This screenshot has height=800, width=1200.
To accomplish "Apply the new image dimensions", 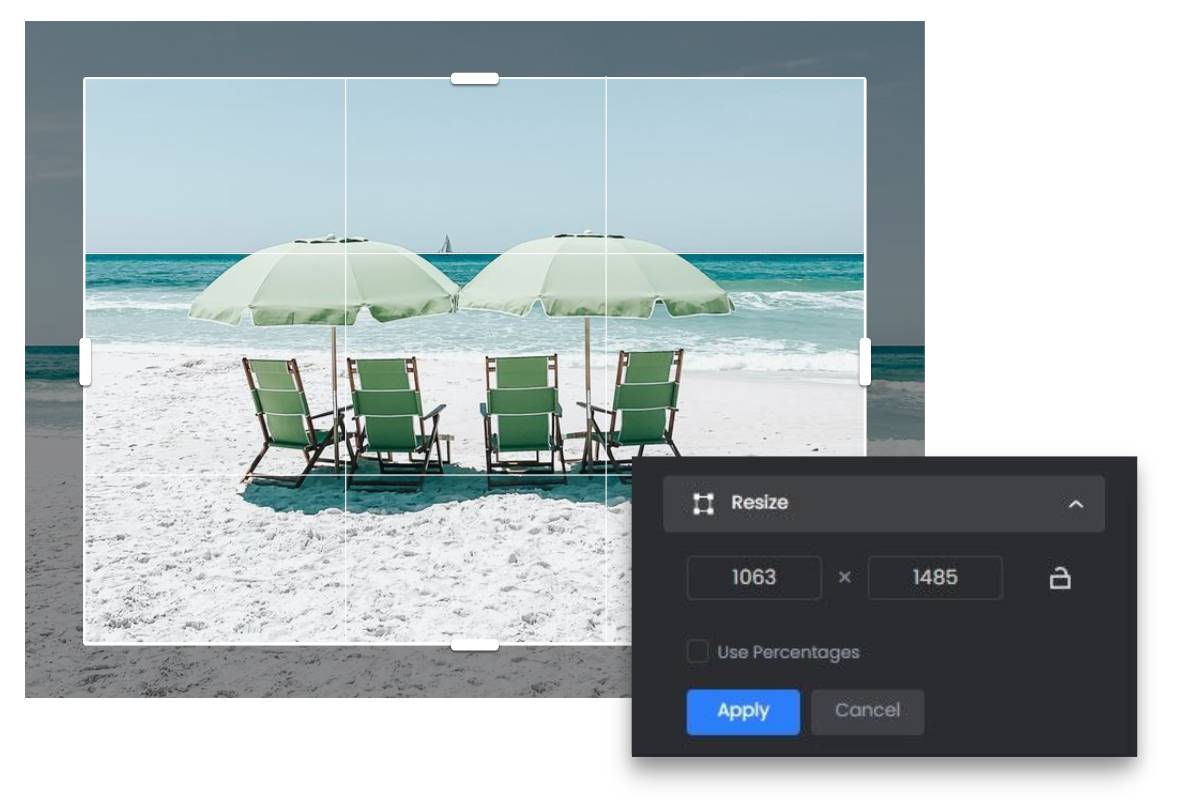I will click(743, 711).
